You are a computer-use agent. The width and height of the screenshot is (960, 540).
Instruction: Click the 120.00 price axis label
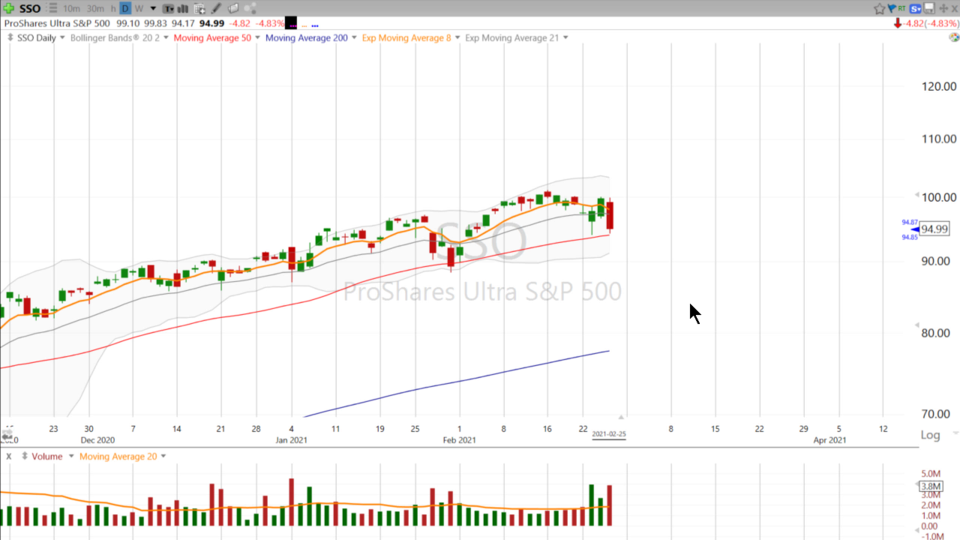939,86
